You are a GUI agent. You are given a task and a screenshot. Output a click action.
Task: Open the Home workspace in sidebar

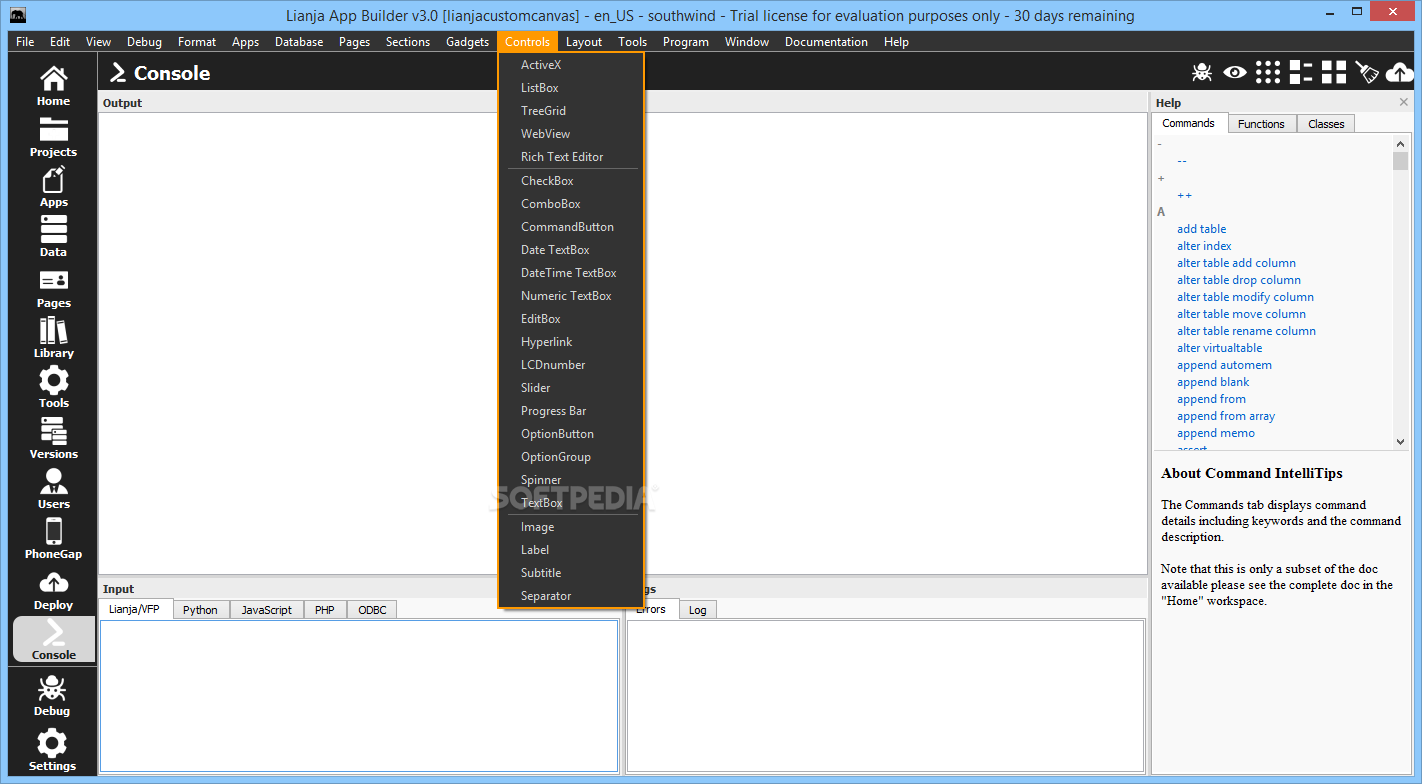tap(53, 86)
